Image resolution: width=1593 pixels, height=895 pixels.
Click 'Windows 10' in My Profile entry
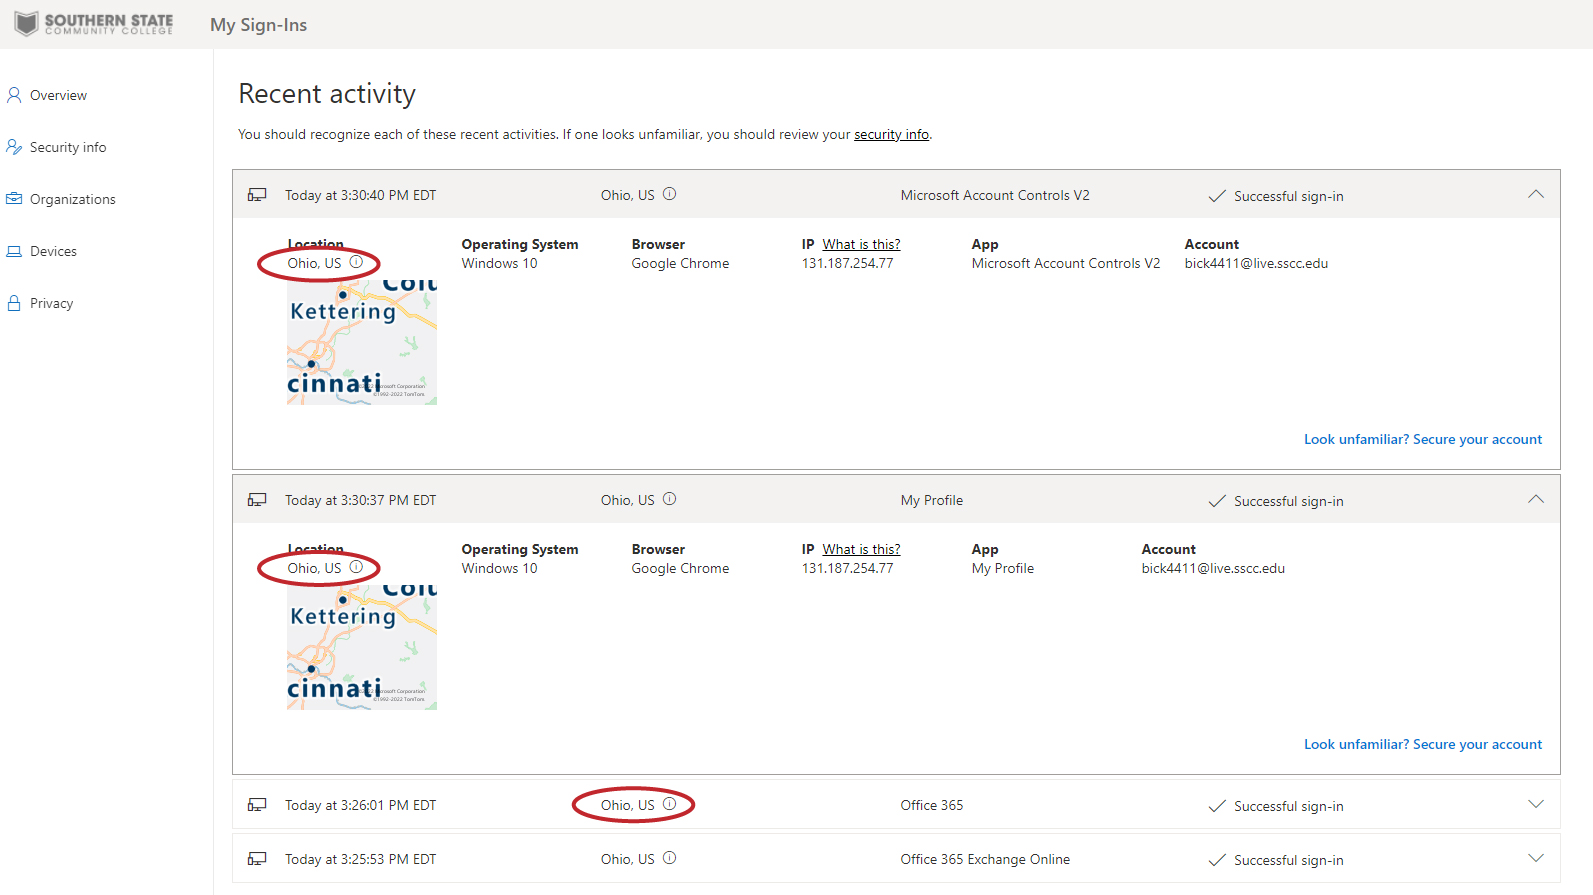499,568
